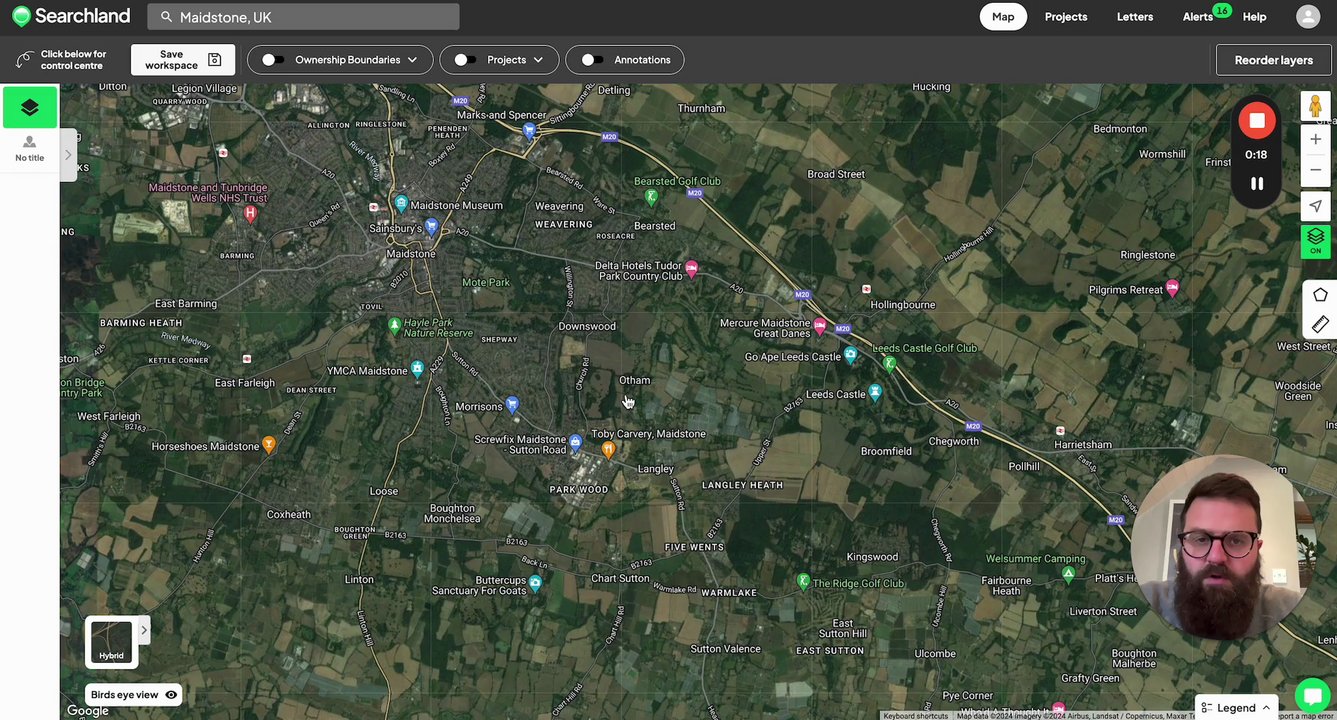
Task: Click the search magnifier icon
Action: pos(167,17)
